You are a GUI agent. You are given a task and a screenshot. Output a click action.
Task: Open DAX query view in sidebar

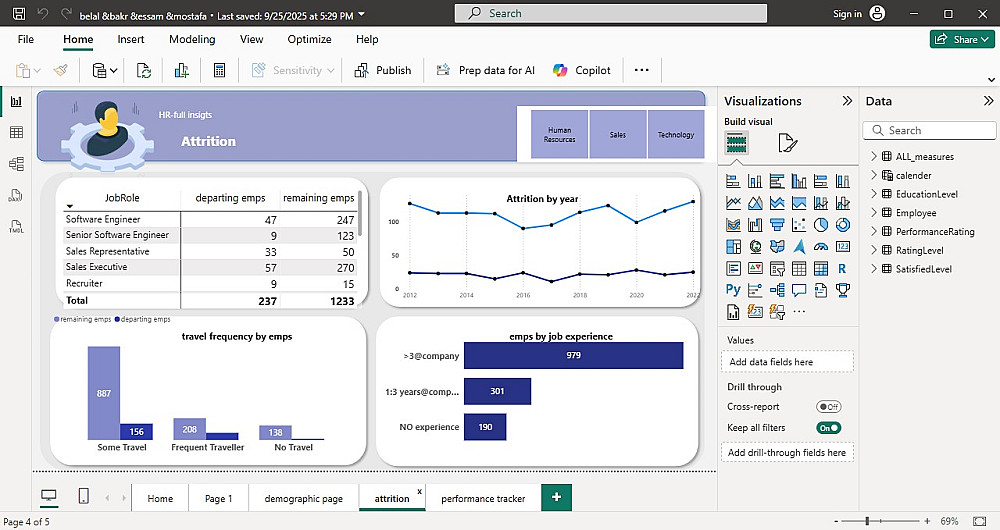tap(17, 195)
